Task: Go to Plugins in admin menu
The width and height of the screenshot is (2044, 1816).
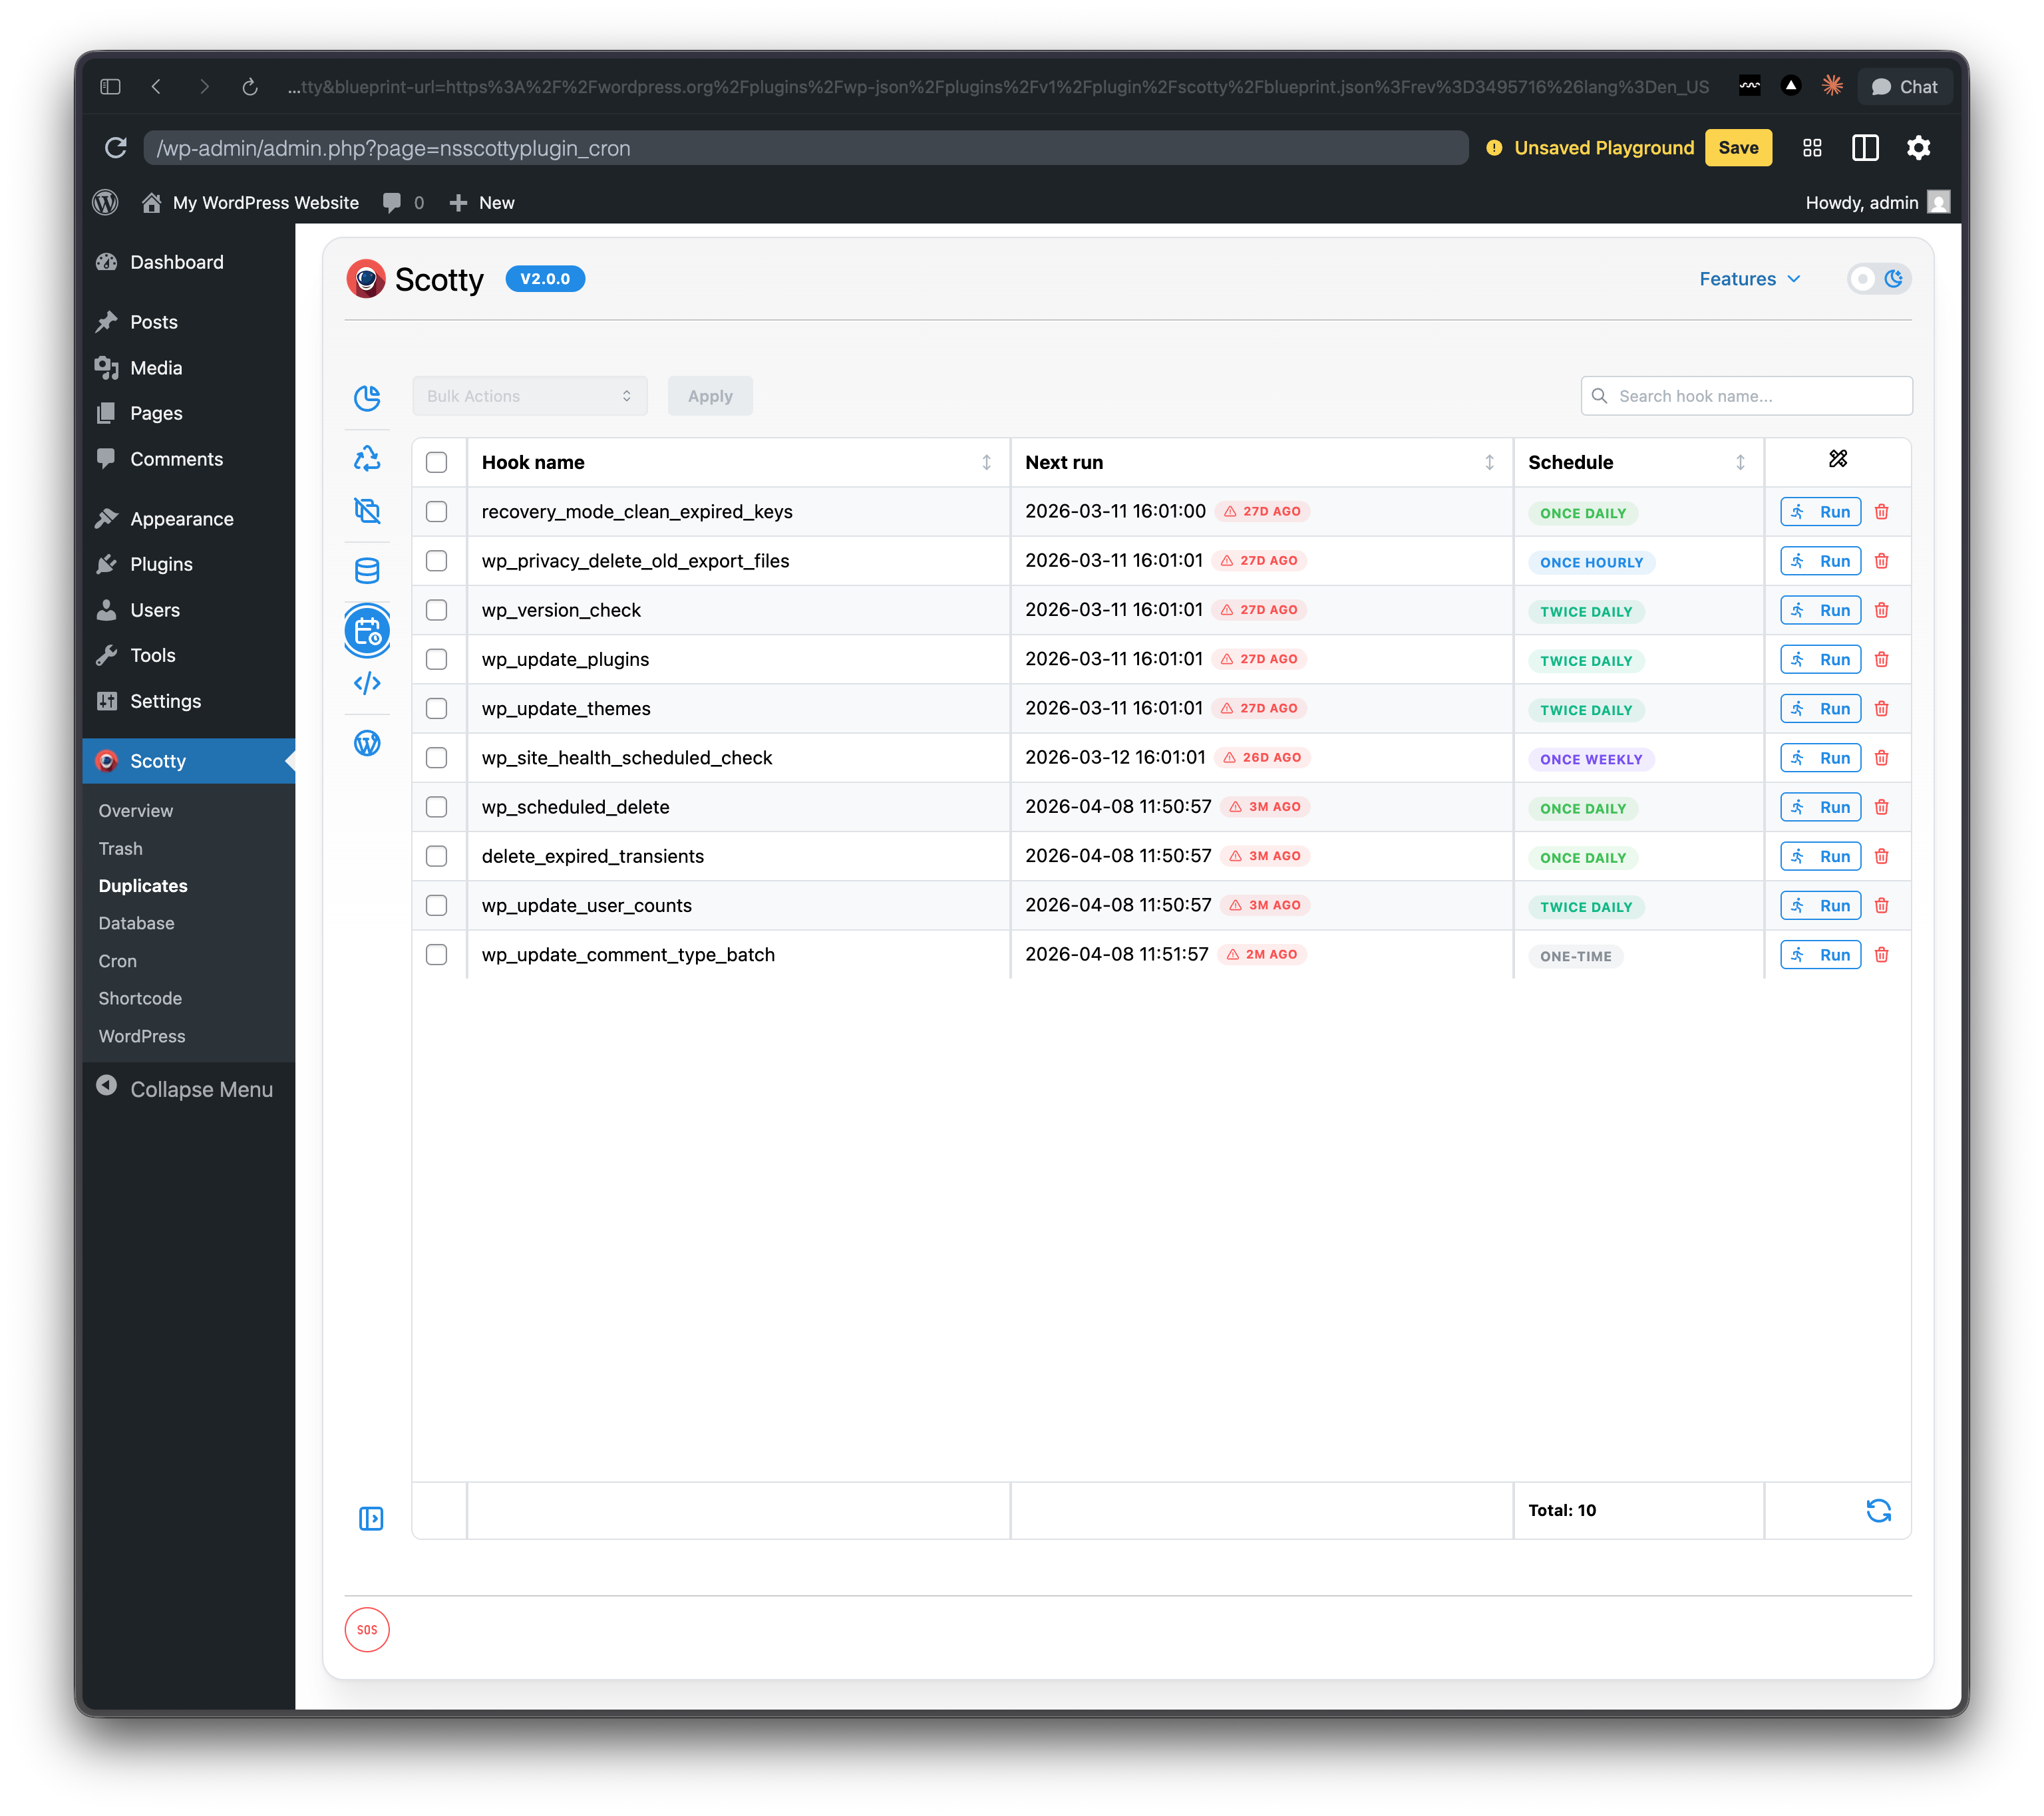Action: tap(161, 564)
